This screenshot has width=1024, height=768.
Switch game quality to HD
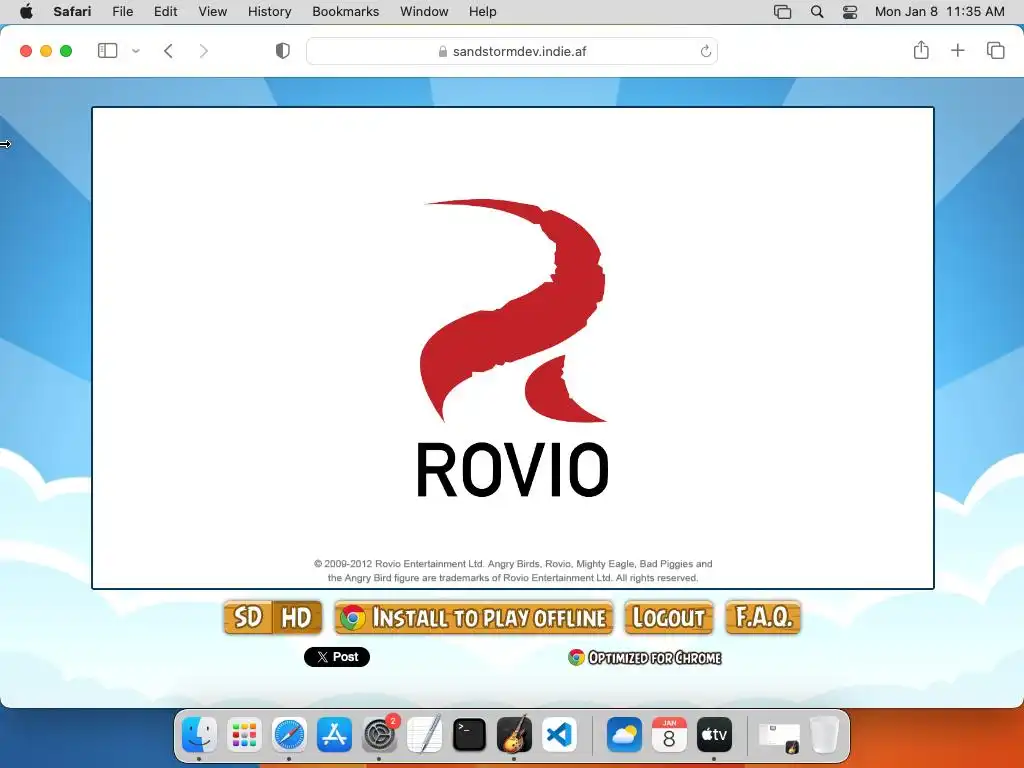[296, 617]
